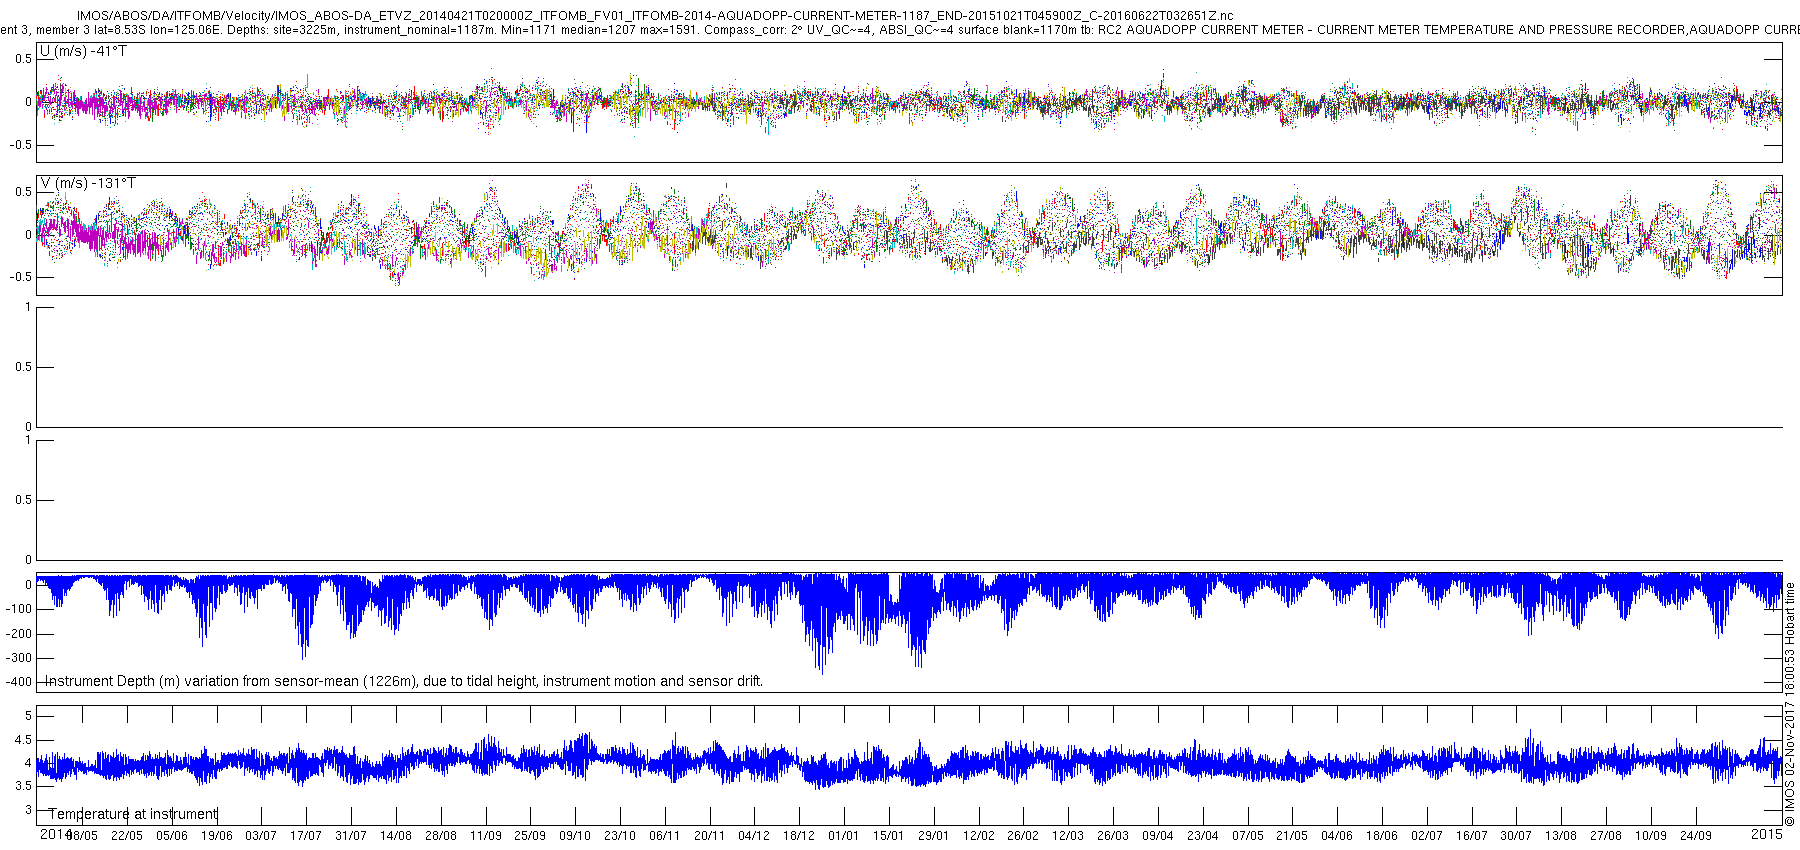
Task: Click the '-400' depth axis tick label
Action: coord(21,683)
